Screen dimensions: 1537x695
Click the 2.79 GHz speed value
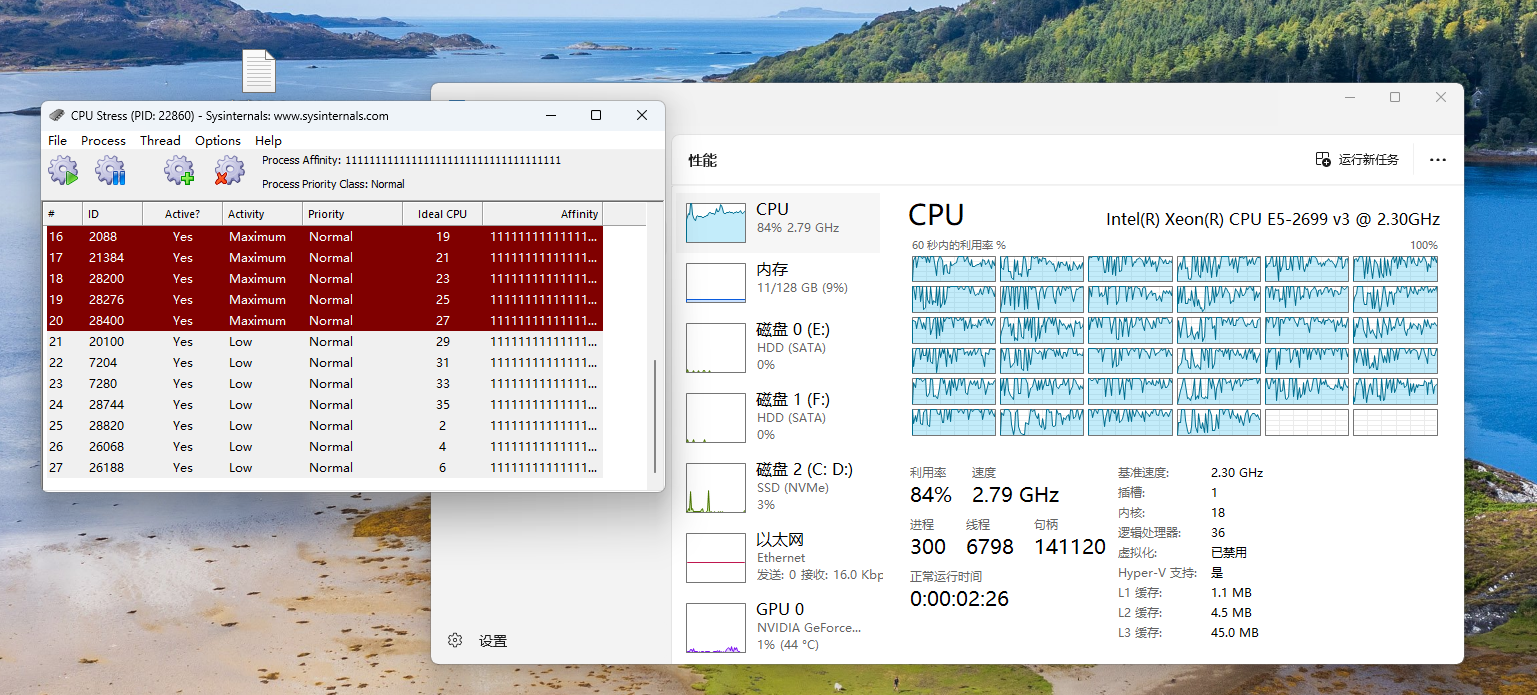pyautogui.click(x=1015, y=494)
